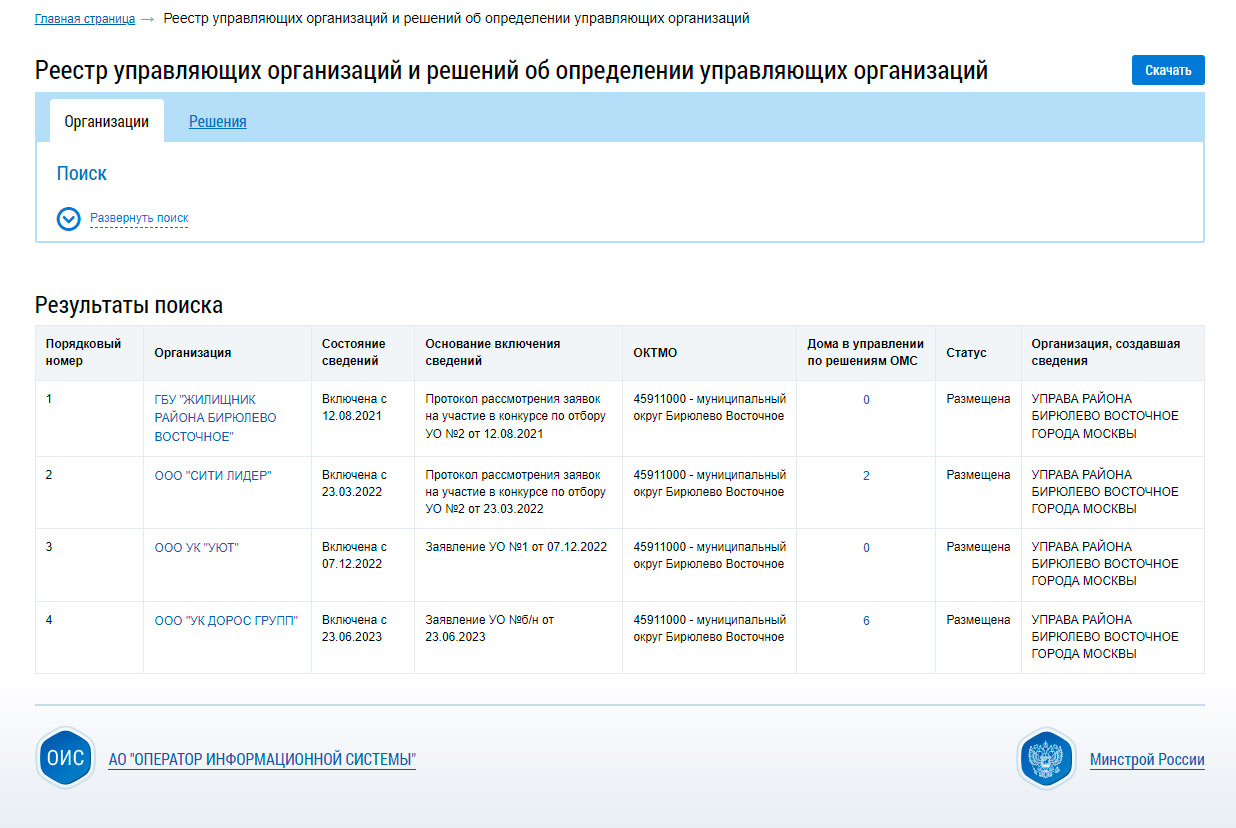Click the ОИС operator logo icon
This screenshot has height=828, width=1236.
tap(66, 758)
